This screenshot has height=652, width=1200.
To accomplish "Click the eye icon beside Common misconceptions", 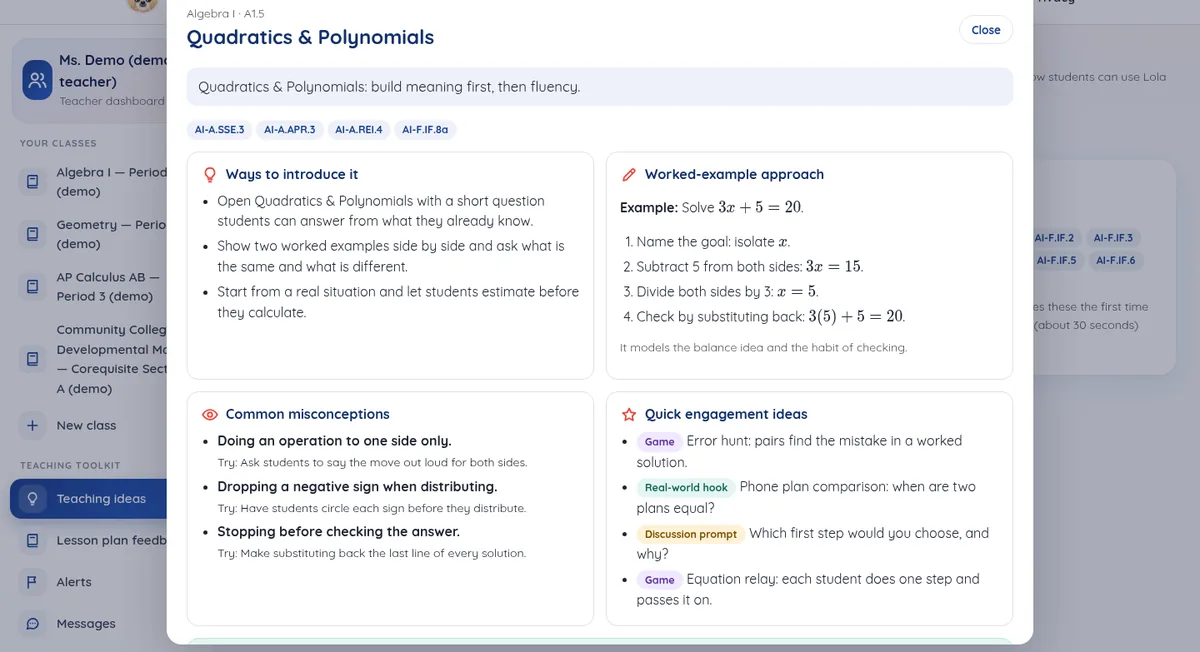I will coord(210,414).
